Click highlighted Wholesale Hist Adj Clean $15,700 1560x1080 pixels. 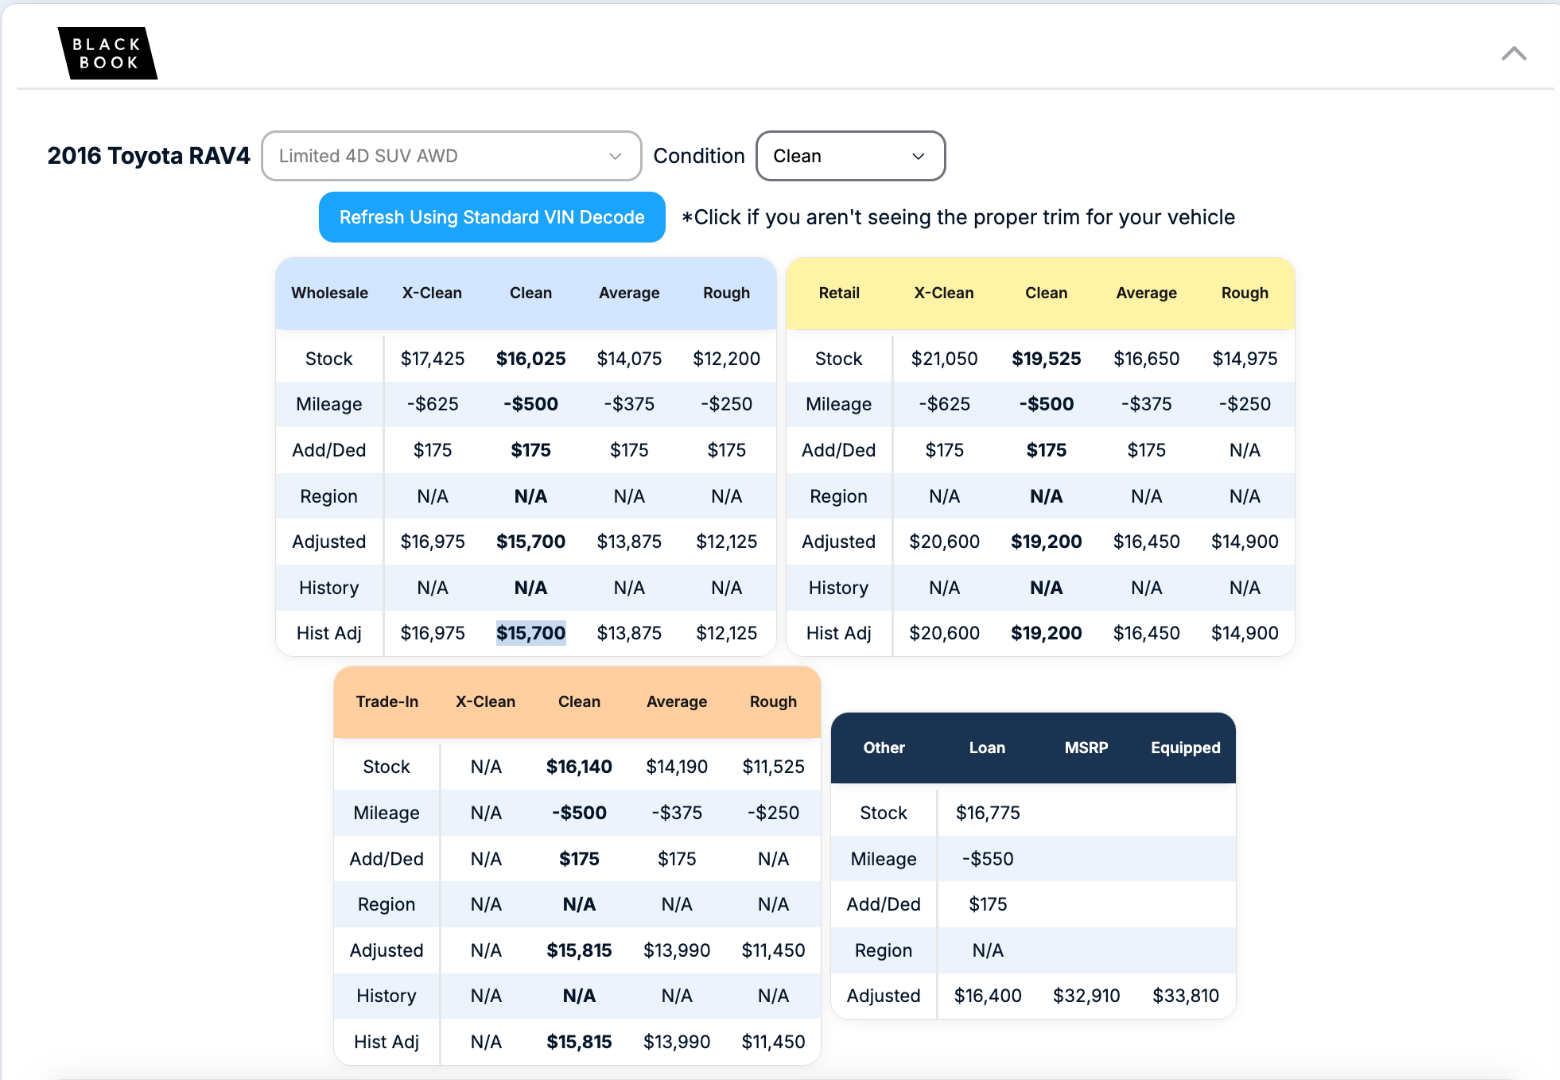pos(531,633)
